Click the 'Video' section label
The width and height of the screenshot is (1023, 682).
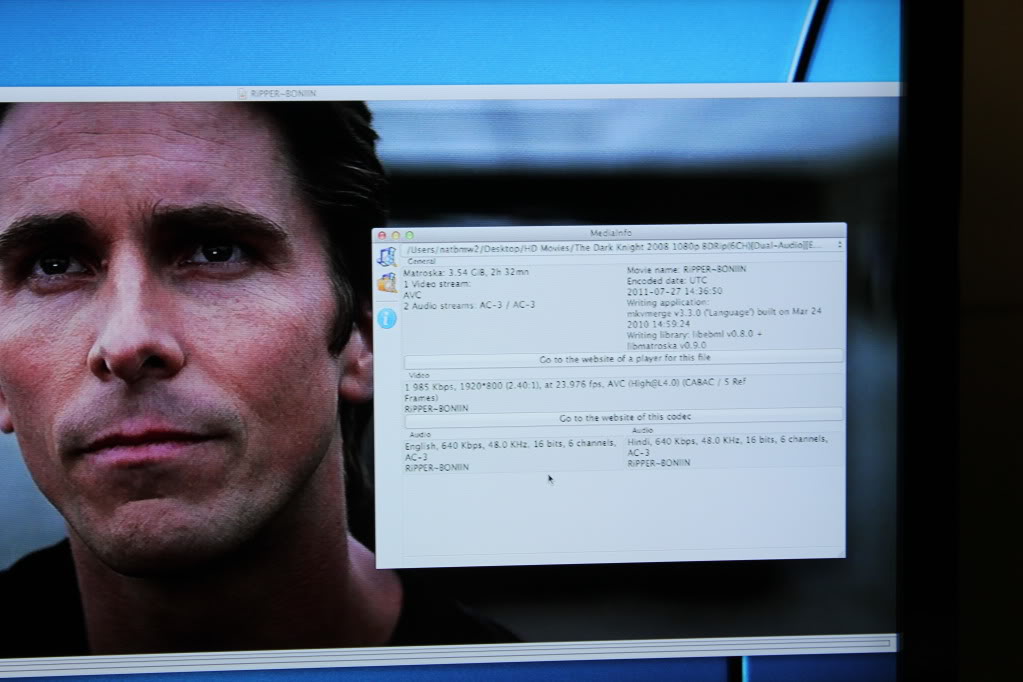point(419,375)
